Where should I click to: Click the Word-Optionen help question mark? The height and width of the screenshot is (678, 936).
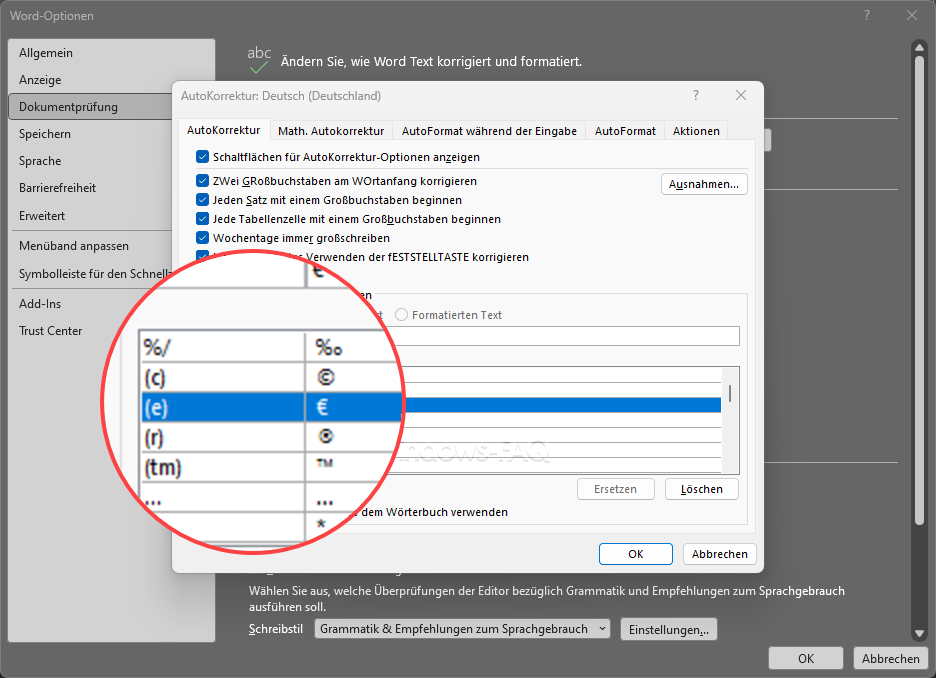[x=867, y=16]
